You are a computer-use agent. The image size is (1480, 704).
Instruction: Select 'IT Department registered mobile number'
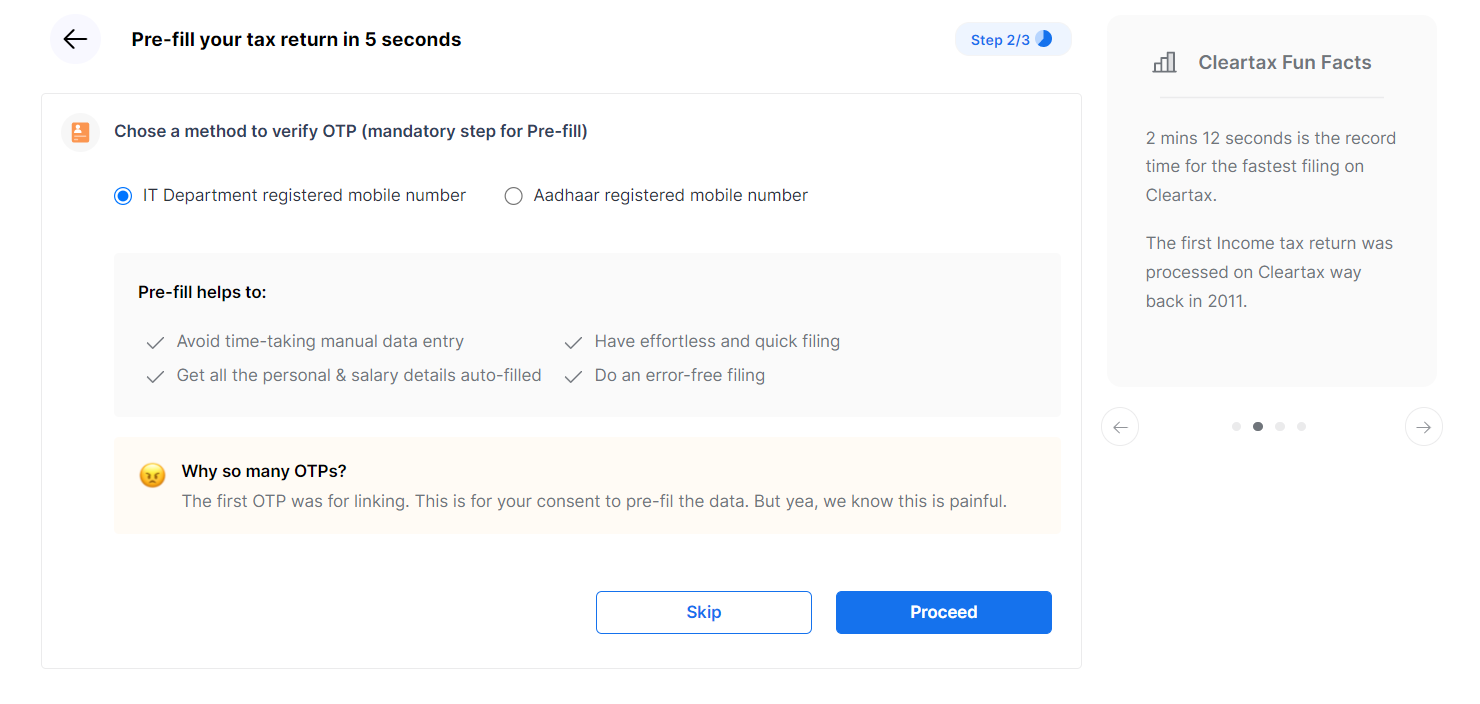point(123,195)
